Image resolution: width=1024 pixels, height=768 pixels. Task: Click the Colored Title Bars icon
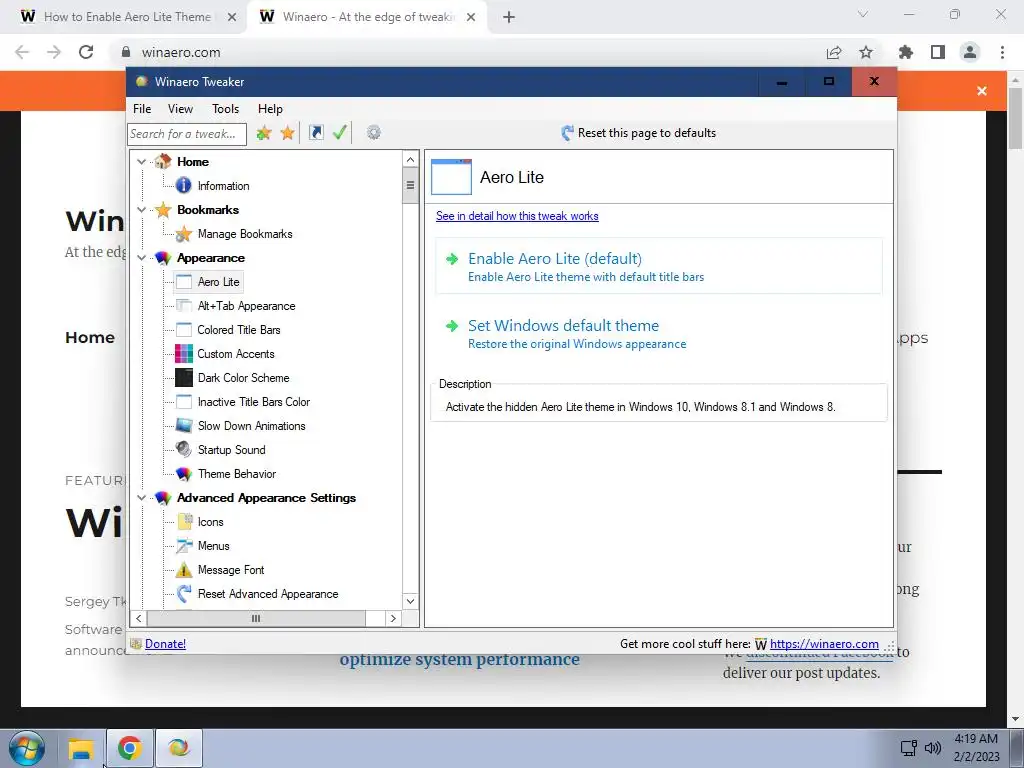coord(184,330)
